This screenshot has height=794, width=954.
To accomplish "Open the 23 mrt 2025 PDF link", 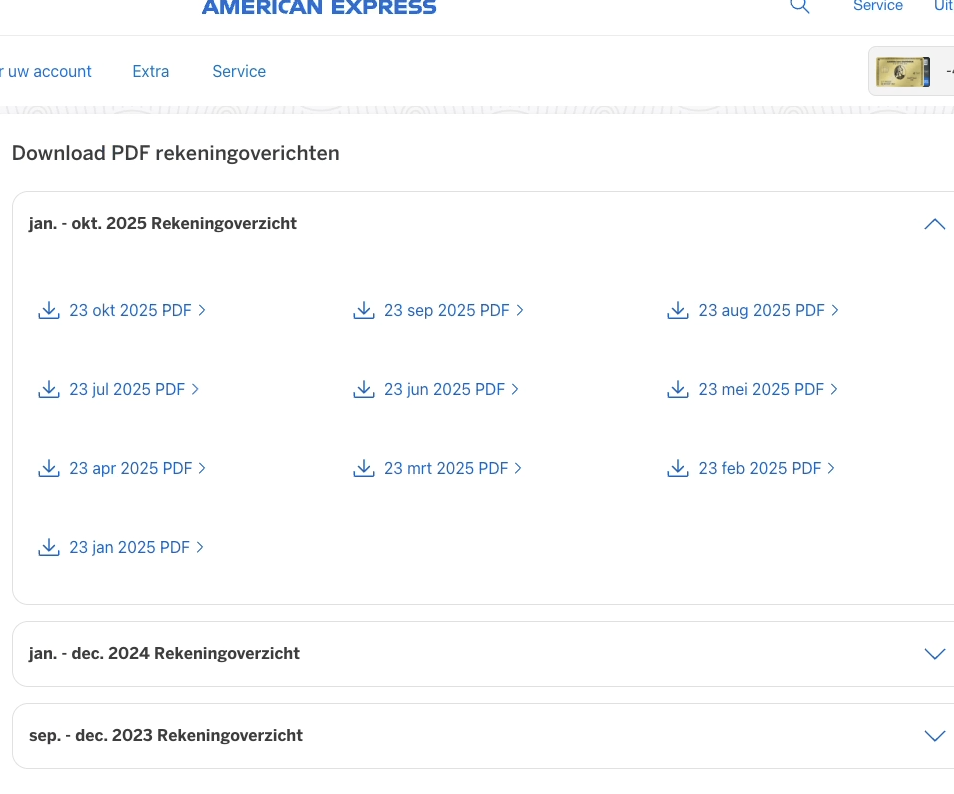I will click(453, 468).
